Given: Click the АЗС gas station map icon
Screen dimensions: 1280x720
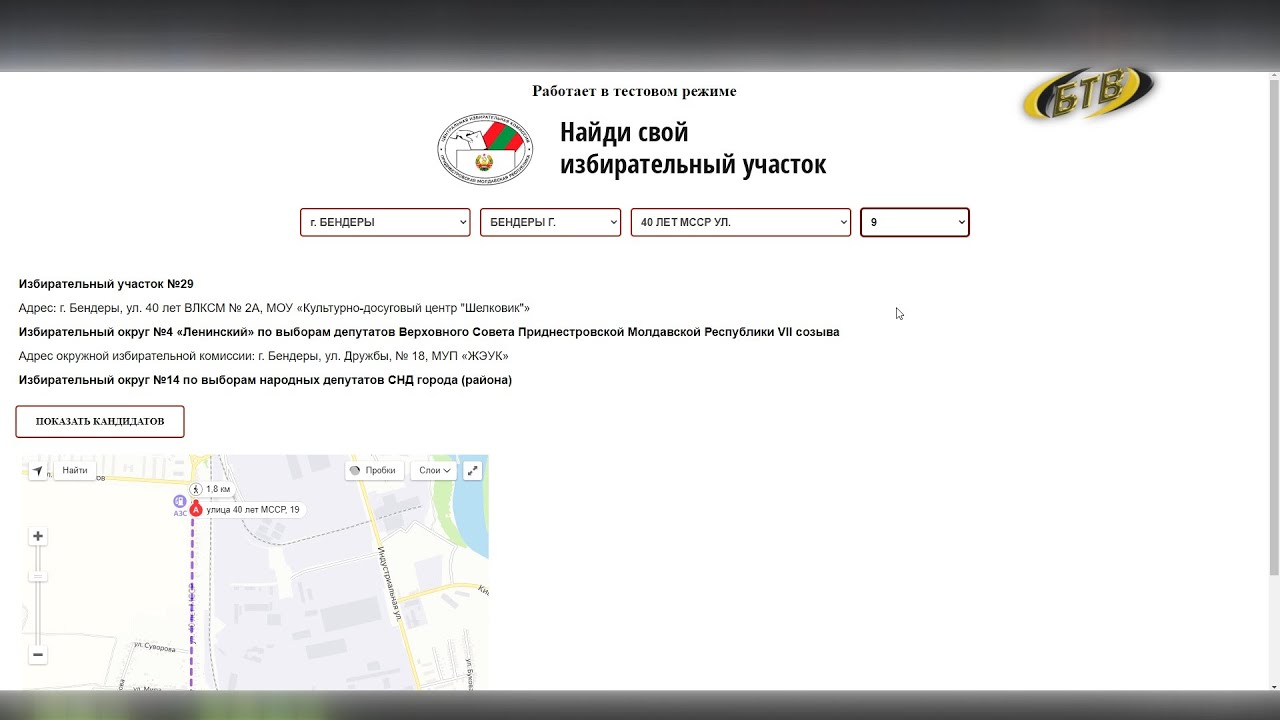Looking at the screenshot, I should click(x=179, y=502).
